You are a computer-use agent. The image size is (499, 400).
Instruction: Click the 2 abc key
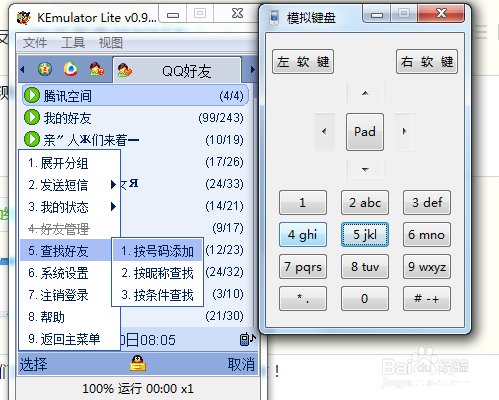[365, 203]
